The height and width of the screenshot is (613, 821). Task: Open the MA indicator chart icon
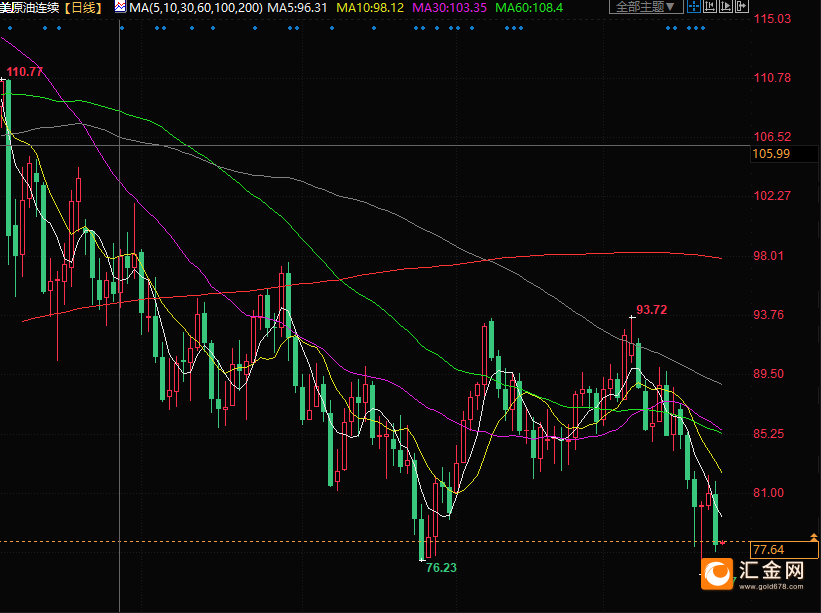[x=120, y=7]
